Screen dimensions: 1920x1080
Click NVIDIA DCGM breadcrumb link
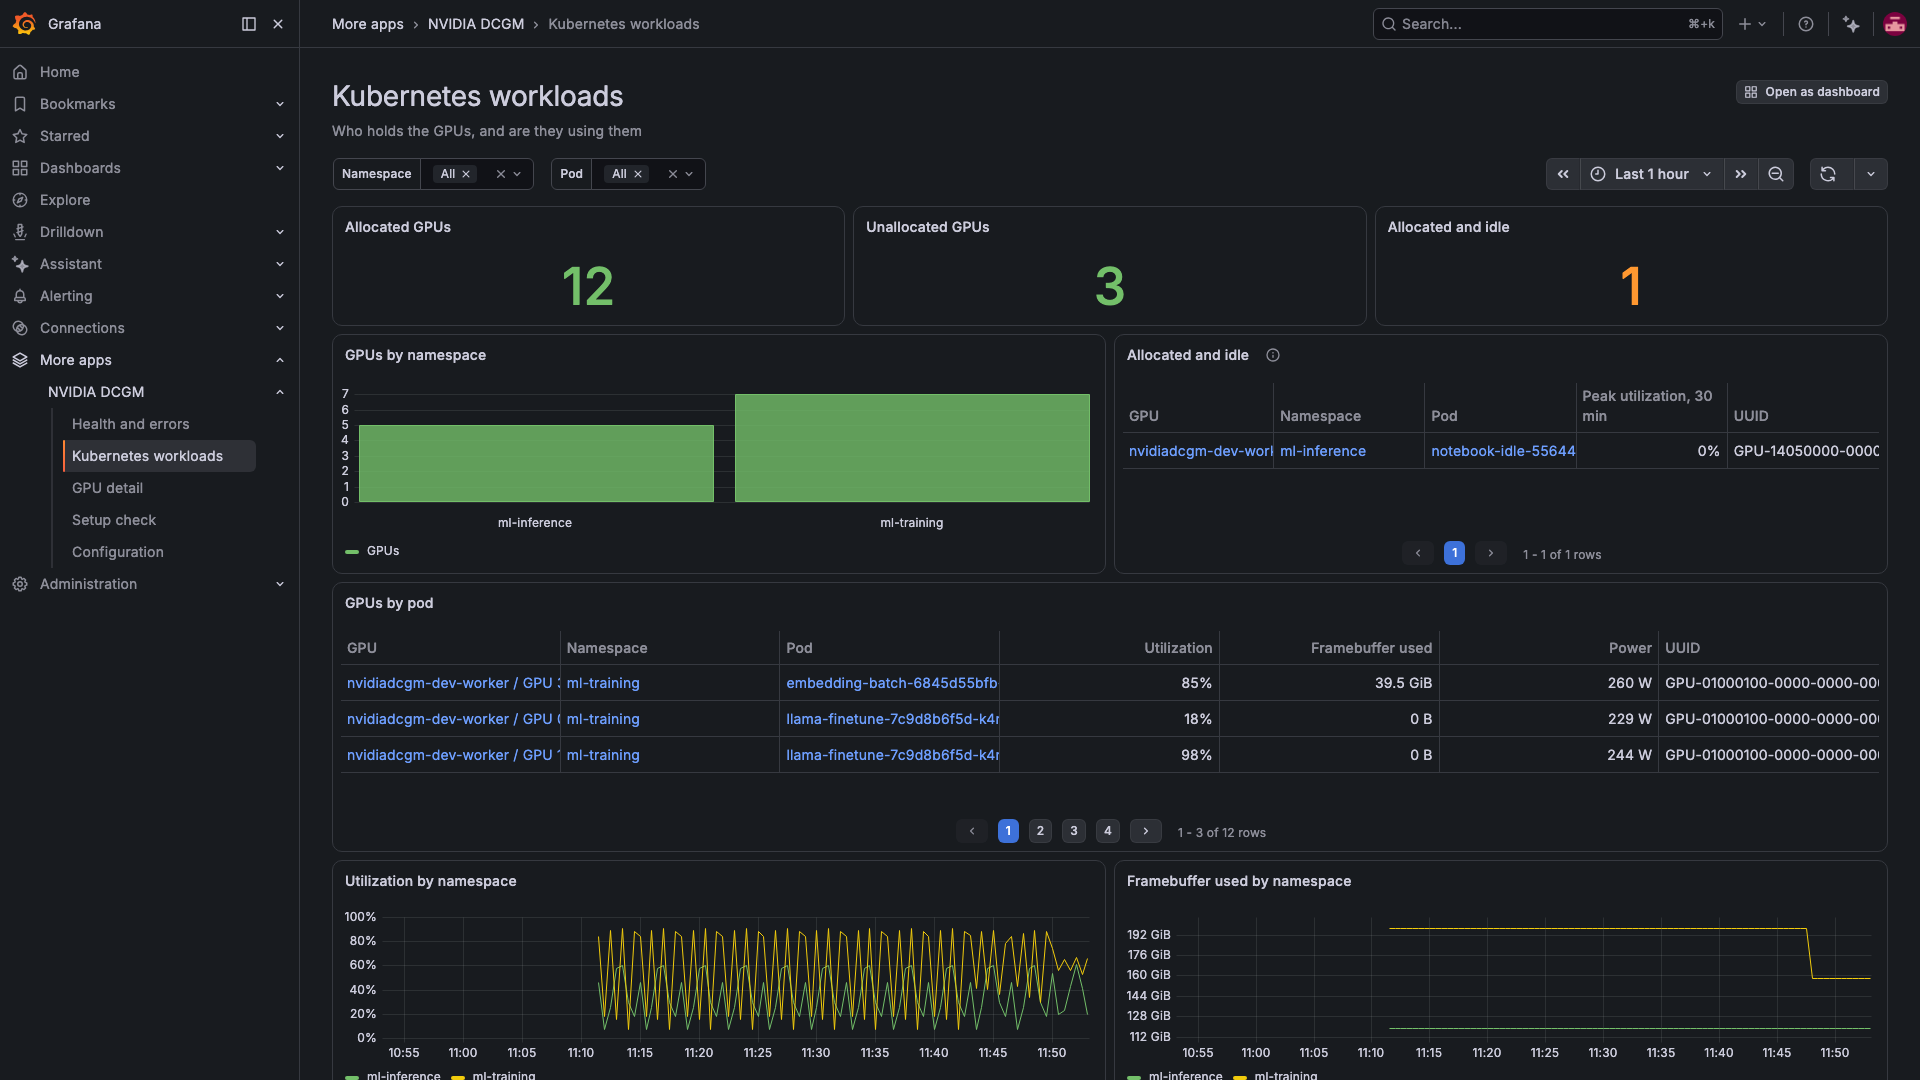tap(476, 24)
